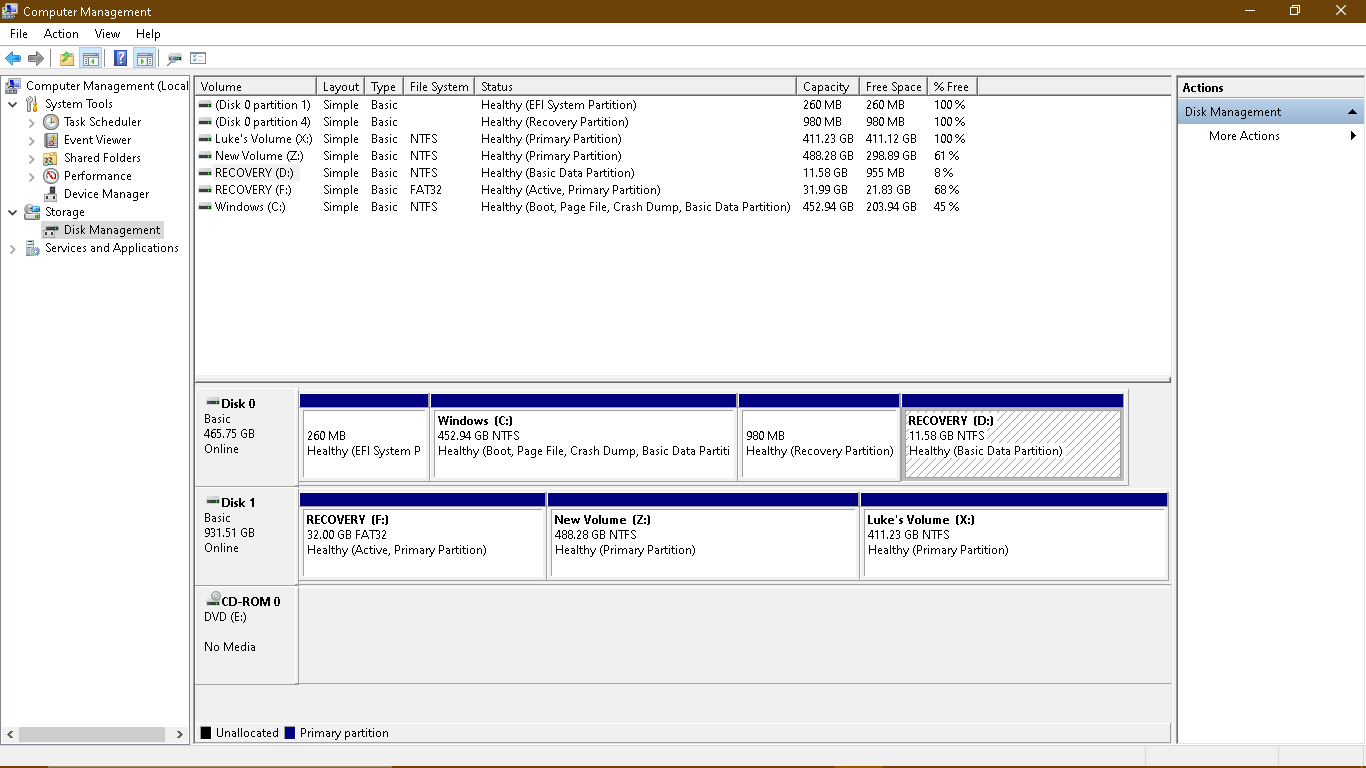
Task: Click the Back arrow in the toolbar
Action: 13,58
